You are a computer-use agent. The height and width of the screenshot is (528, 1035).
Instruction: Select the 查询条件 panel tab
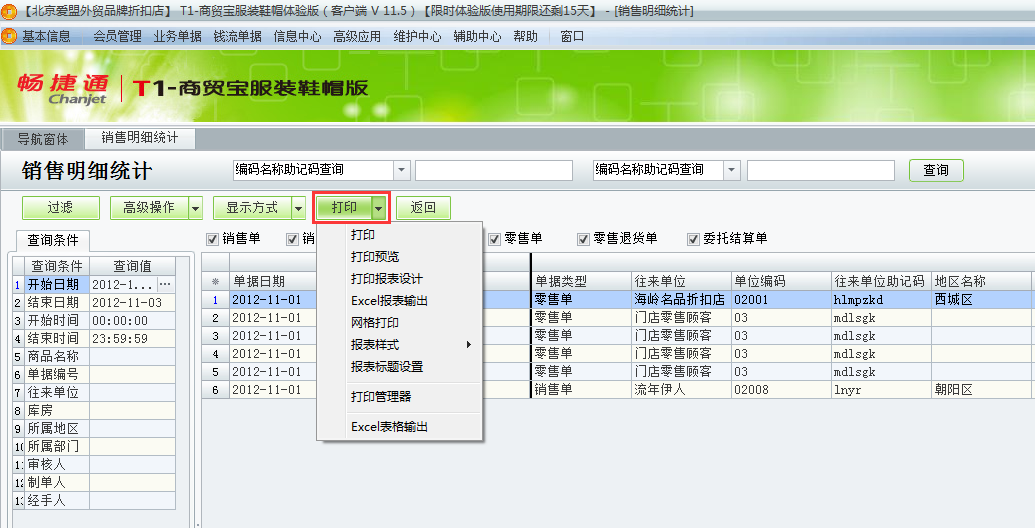pyautogui.click(x=52, y=240)
